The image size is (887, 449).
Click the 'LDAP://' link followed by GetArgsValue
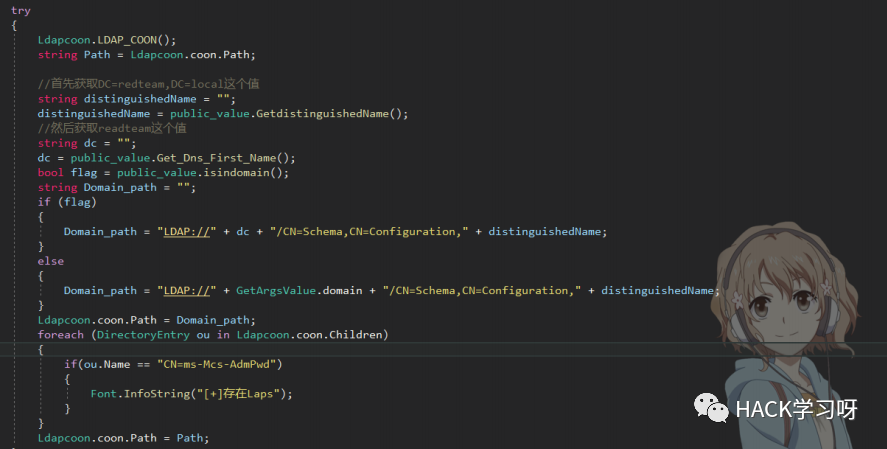tap(187, 291)
